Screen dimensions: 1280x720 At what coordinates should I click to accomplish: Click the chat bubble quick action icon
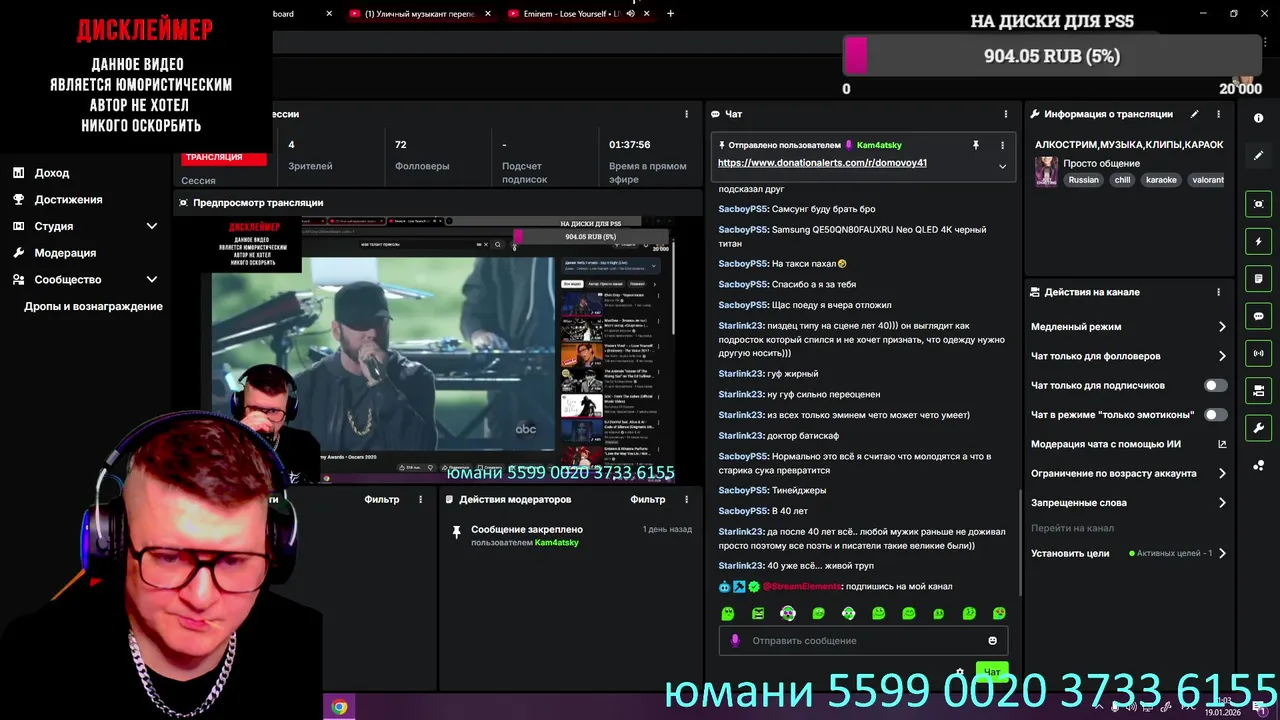tap(1258, 316)
